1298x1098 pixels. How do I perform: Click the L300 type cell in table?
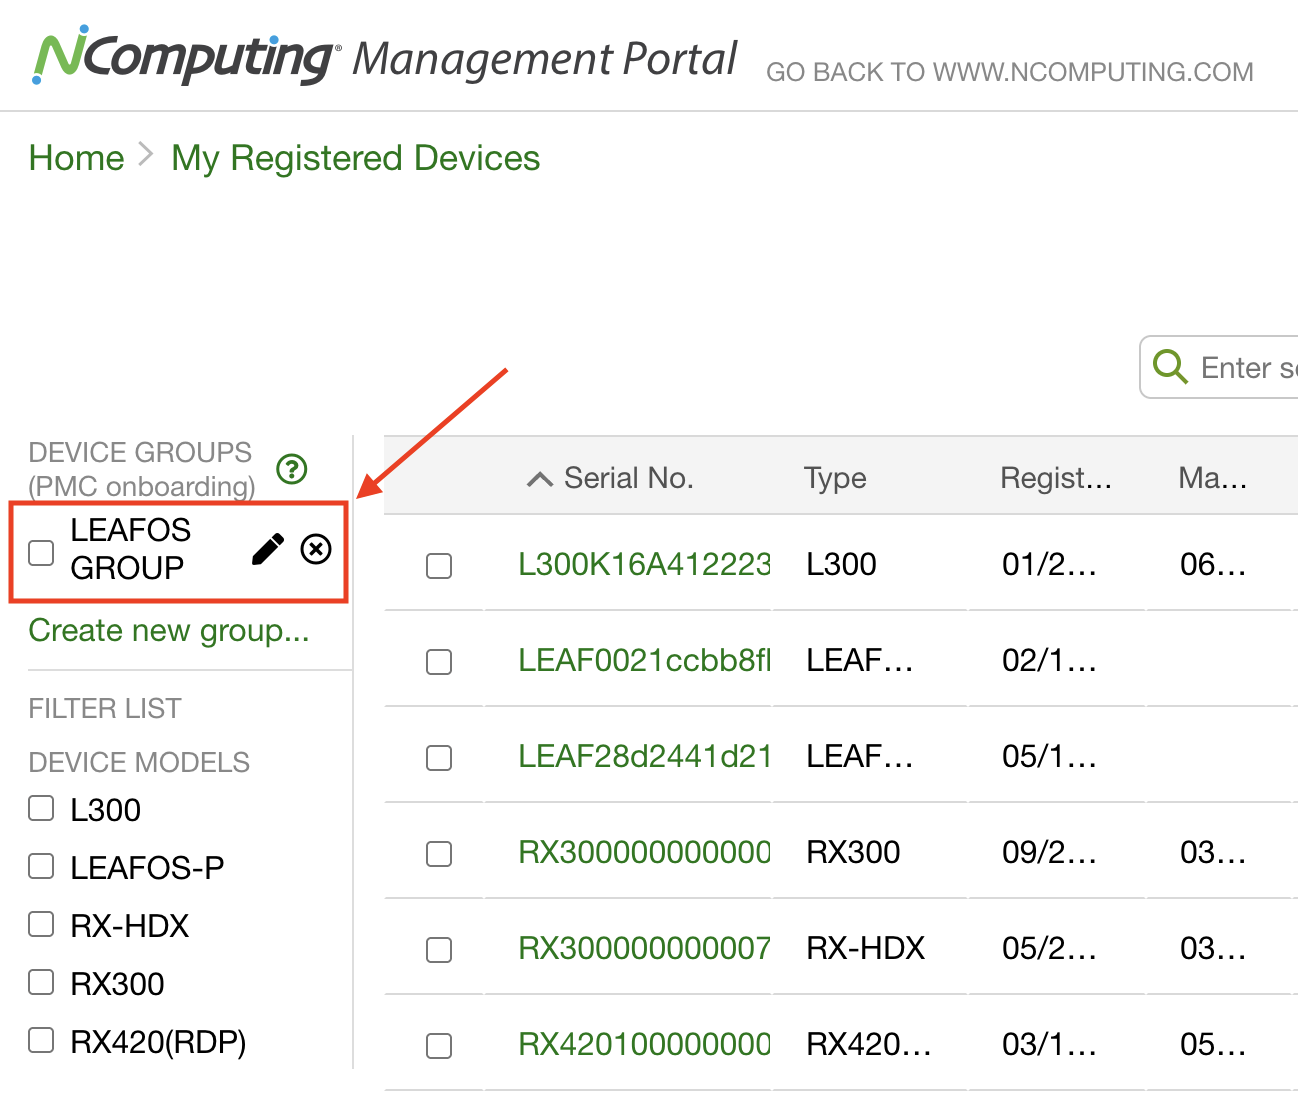841,564
